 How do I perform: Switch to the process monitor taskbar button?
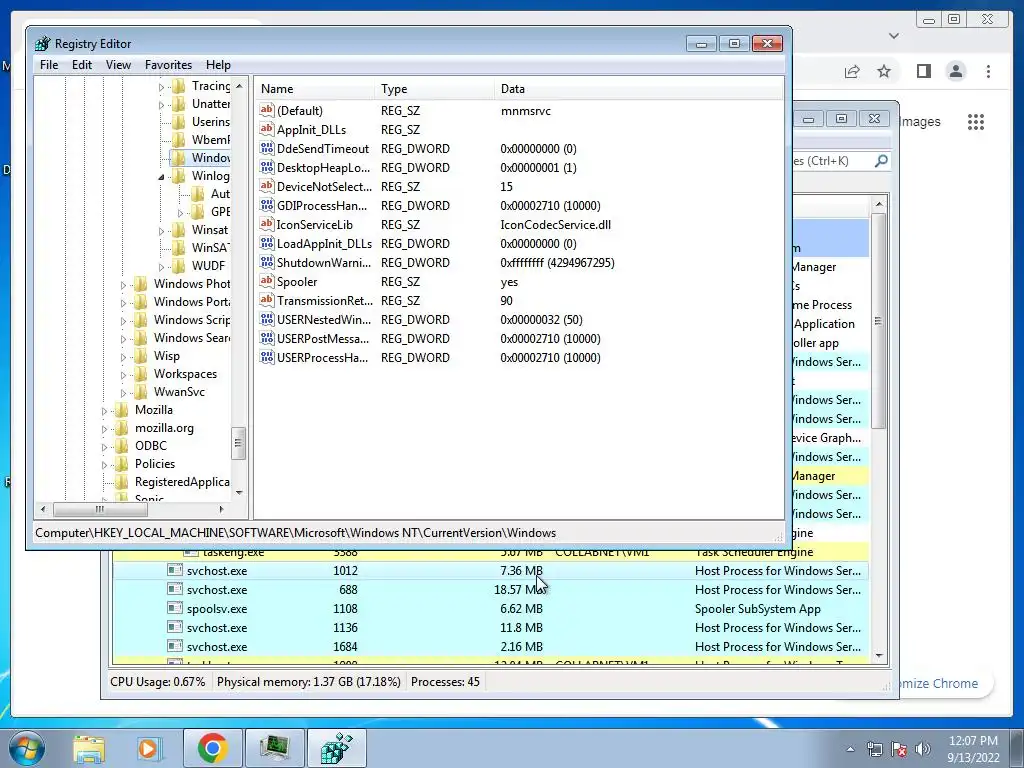(x=274, y=748)
